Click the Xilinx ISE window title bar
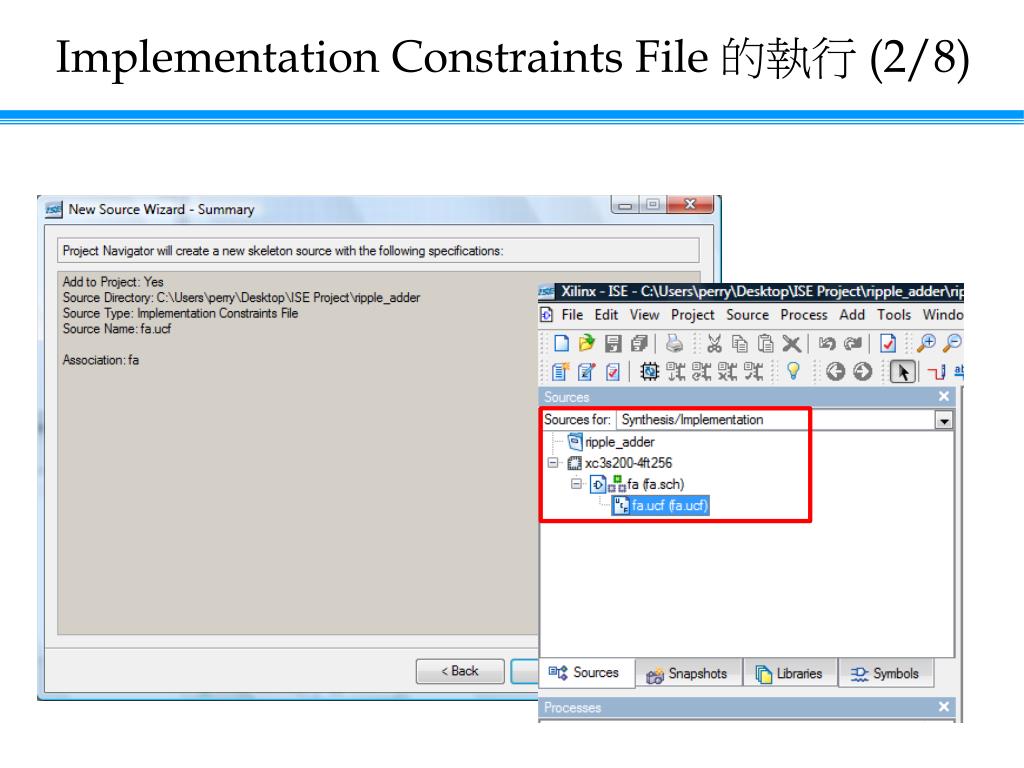1024x768 pixels. (x=751, y=291)
